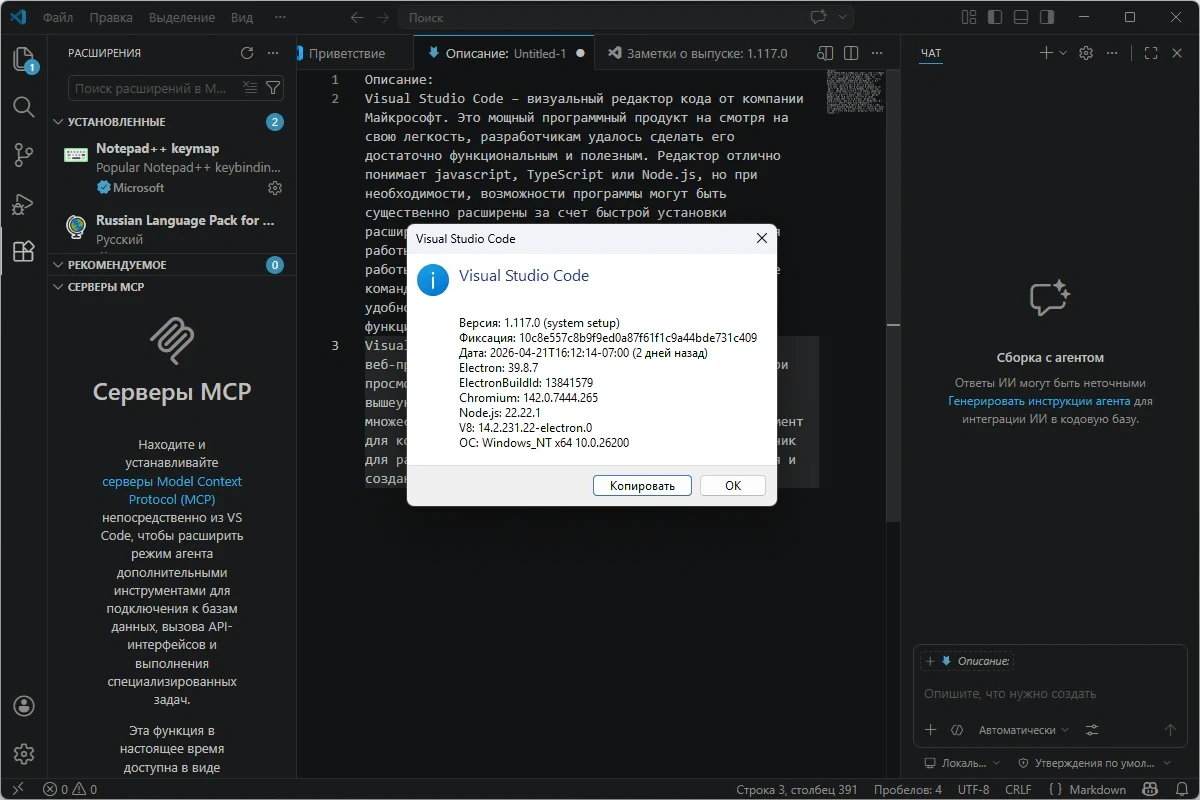Open the Accounts icon in activity bar
Viewport: 1200px width, 800px height.
click(x=24, y=706)
